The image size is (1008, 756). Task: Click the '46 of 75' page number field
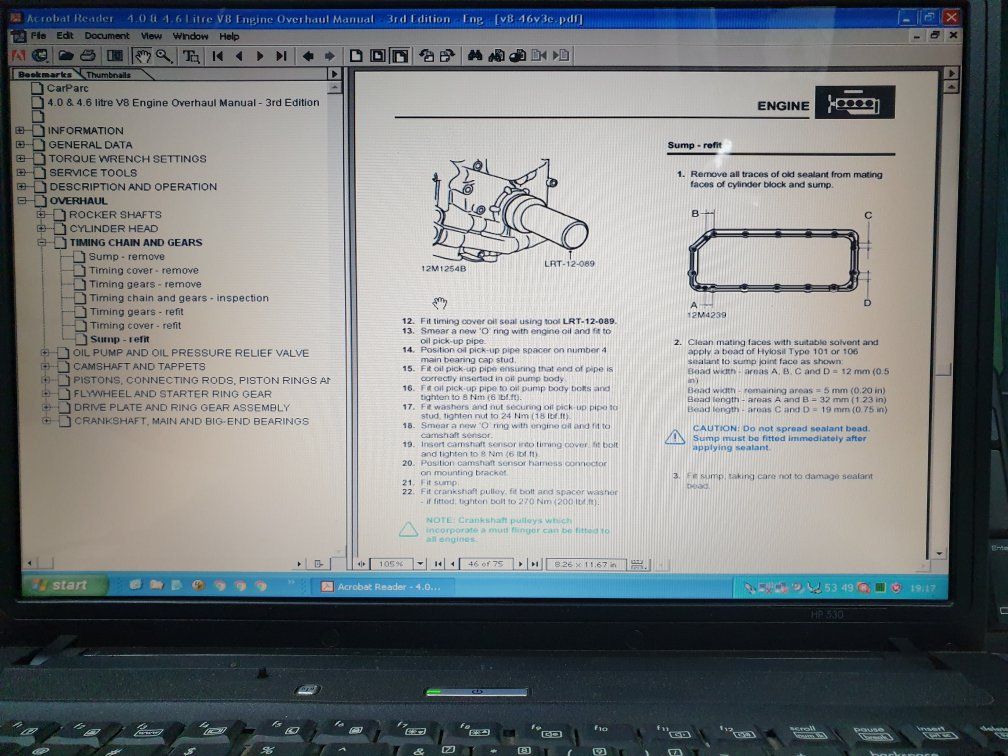(x=485, y=564)
